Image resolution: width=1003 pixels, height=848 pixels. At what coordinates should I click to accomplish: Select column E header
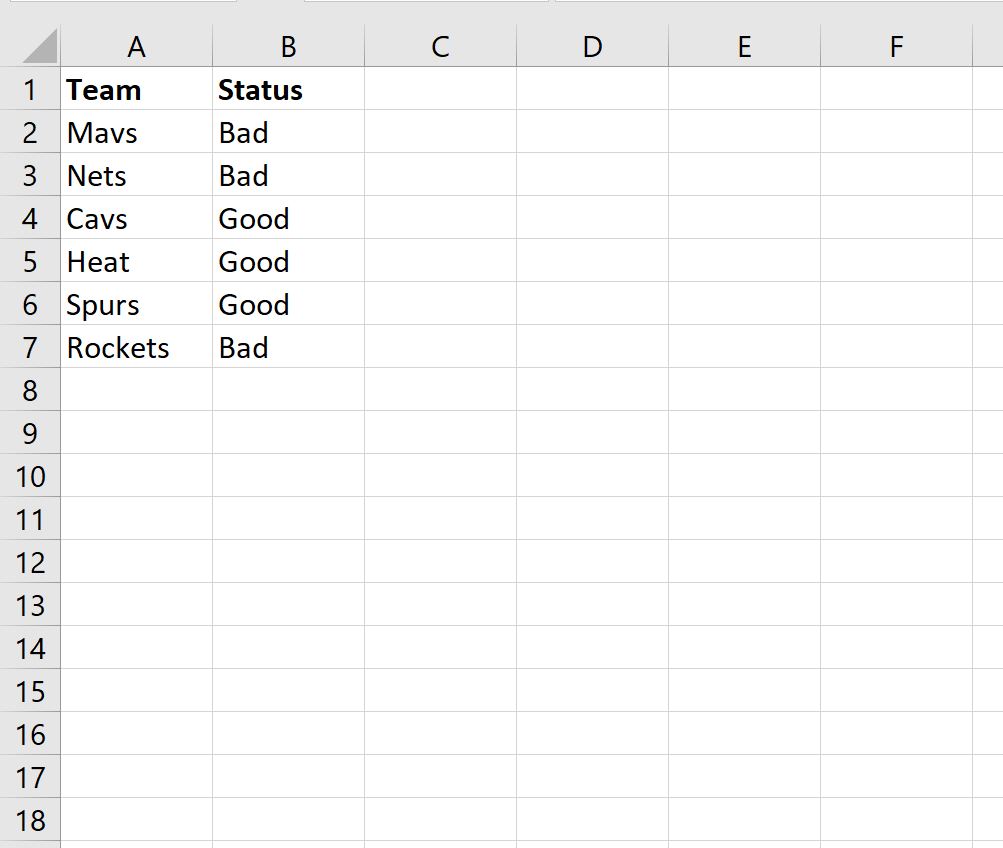(x=745, y=46)
